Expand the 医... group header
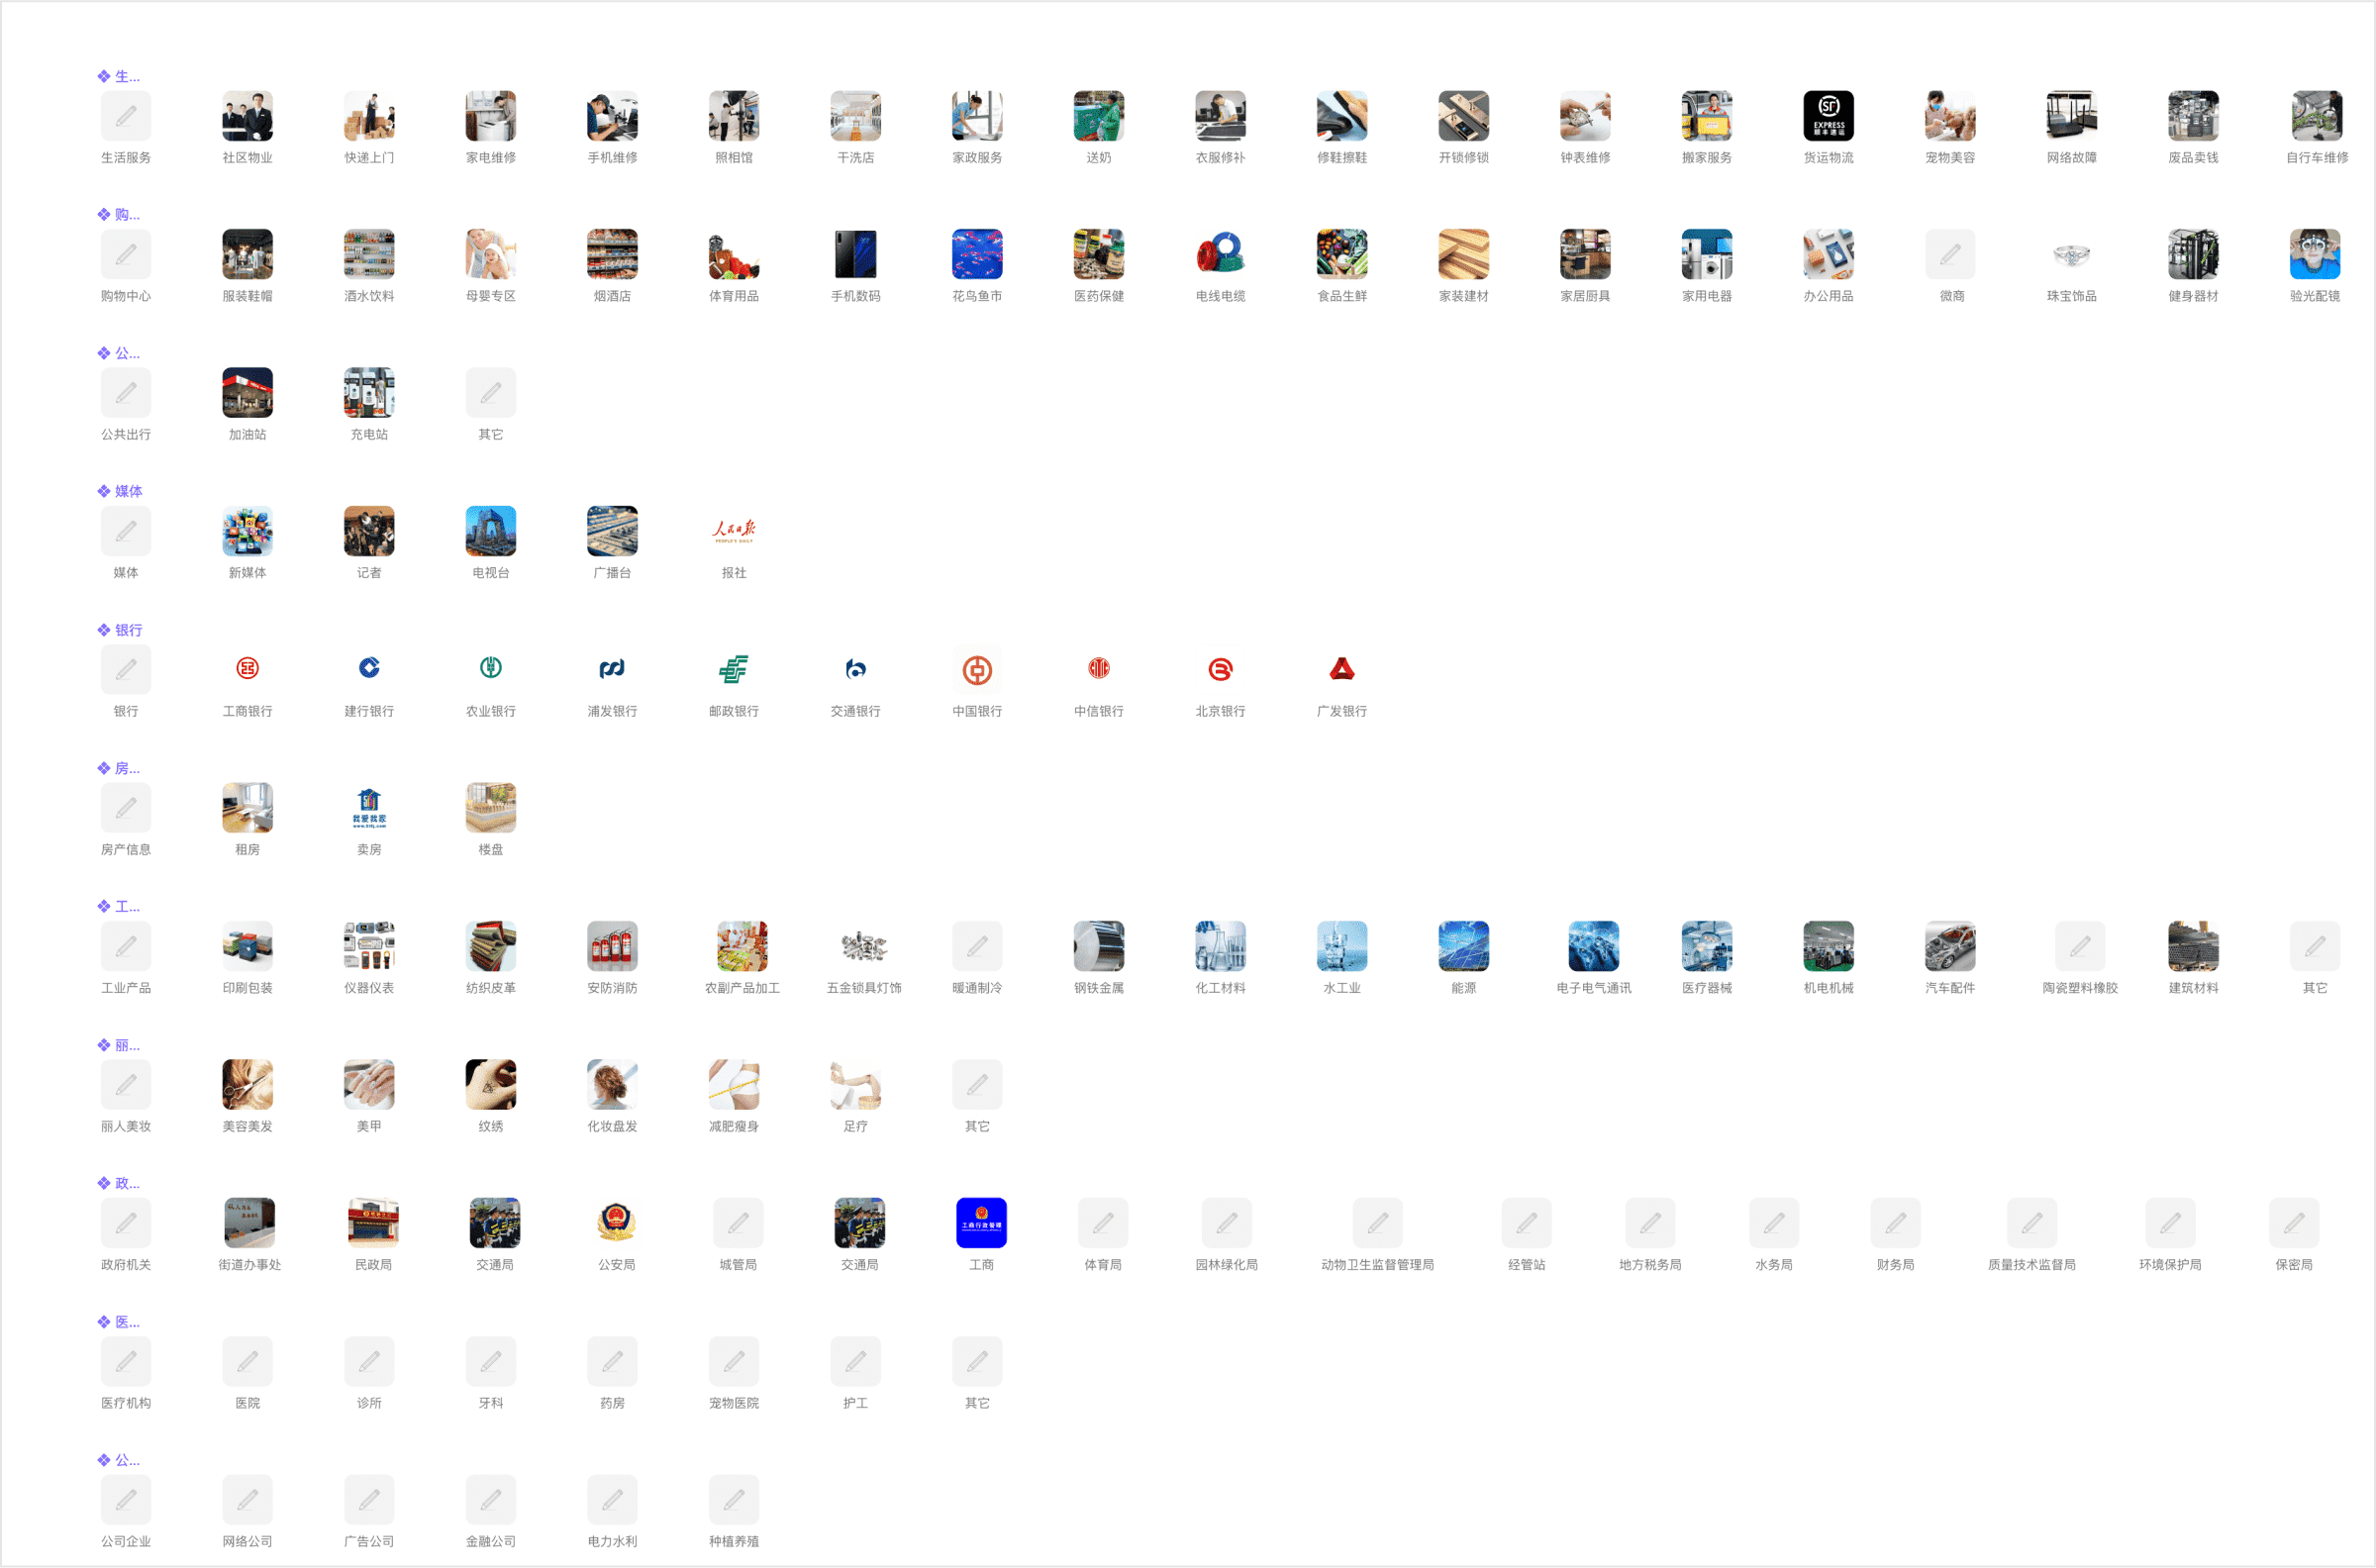Image resolution: width=2376 pixels, height=1568 pixels. (118, 1322)
